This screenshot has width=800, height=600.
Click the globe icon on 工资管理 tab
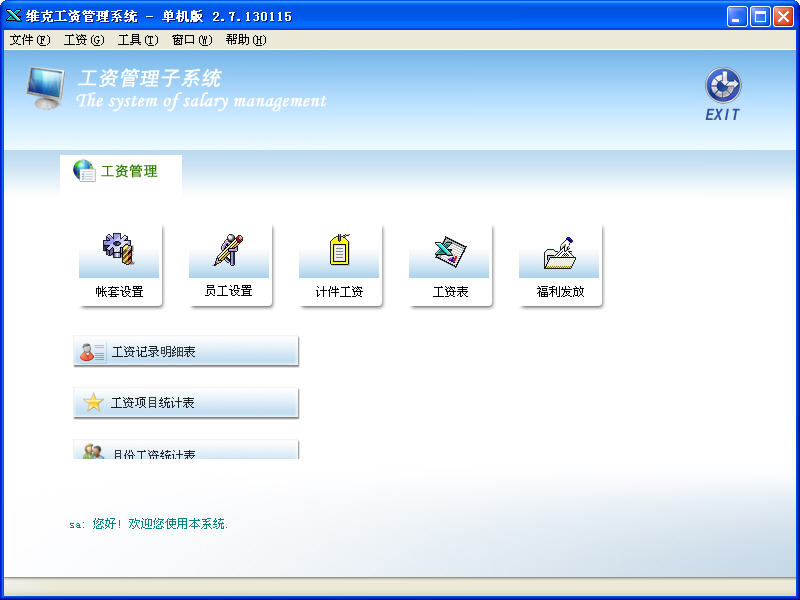[x=84, y=171]
